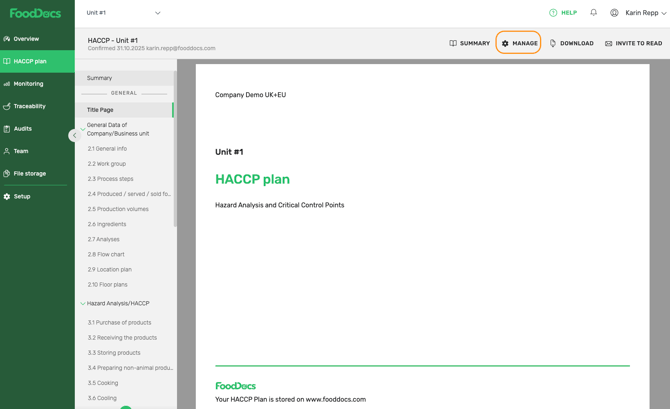
Task: Select Summary in the document outline
Action: pos(124,78)
